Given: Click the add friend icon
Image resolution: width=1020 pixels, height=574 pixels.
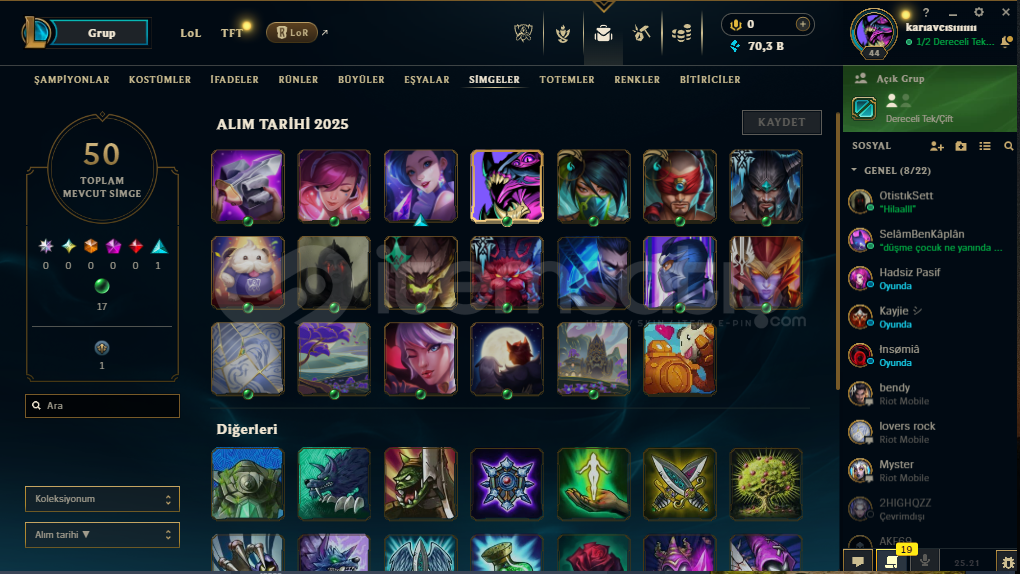Looking at the screenshot, I should [x=937, y=146].
